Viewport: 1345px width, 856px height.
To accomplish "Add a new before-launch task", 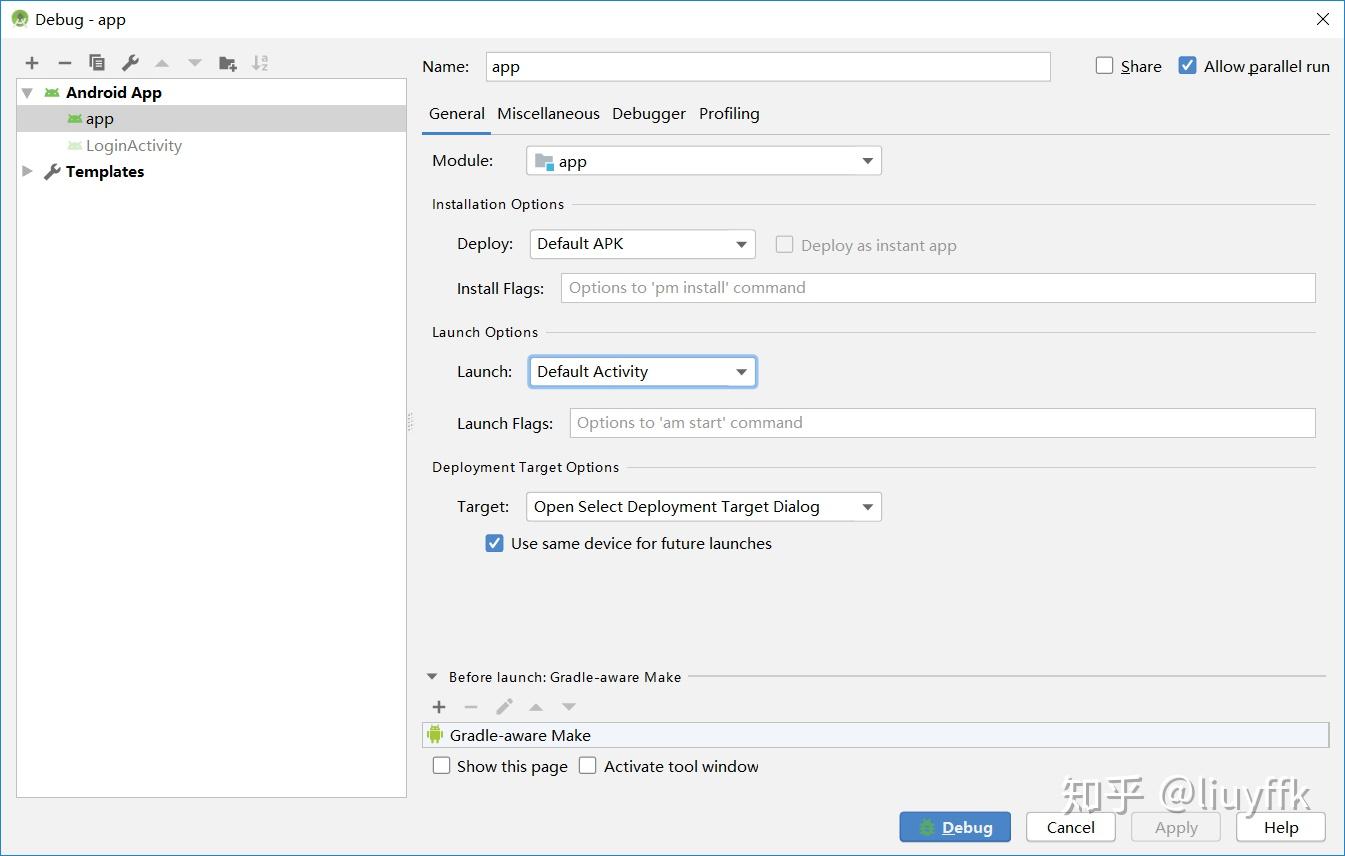I will coord(438,706).
